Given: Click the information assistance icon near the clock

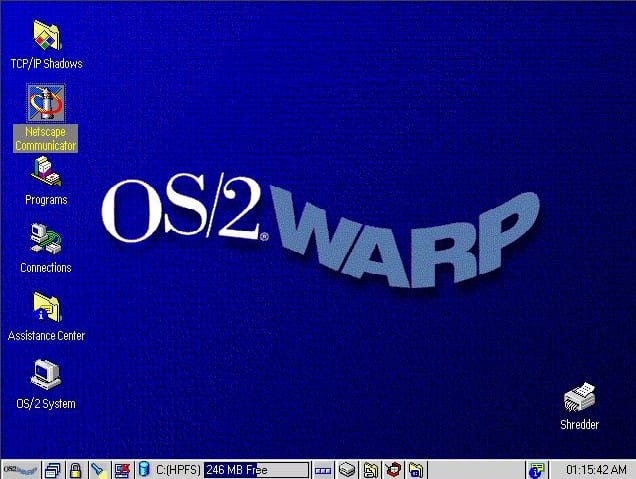Looking at the screenshot, I should click(x=537, y=470).
